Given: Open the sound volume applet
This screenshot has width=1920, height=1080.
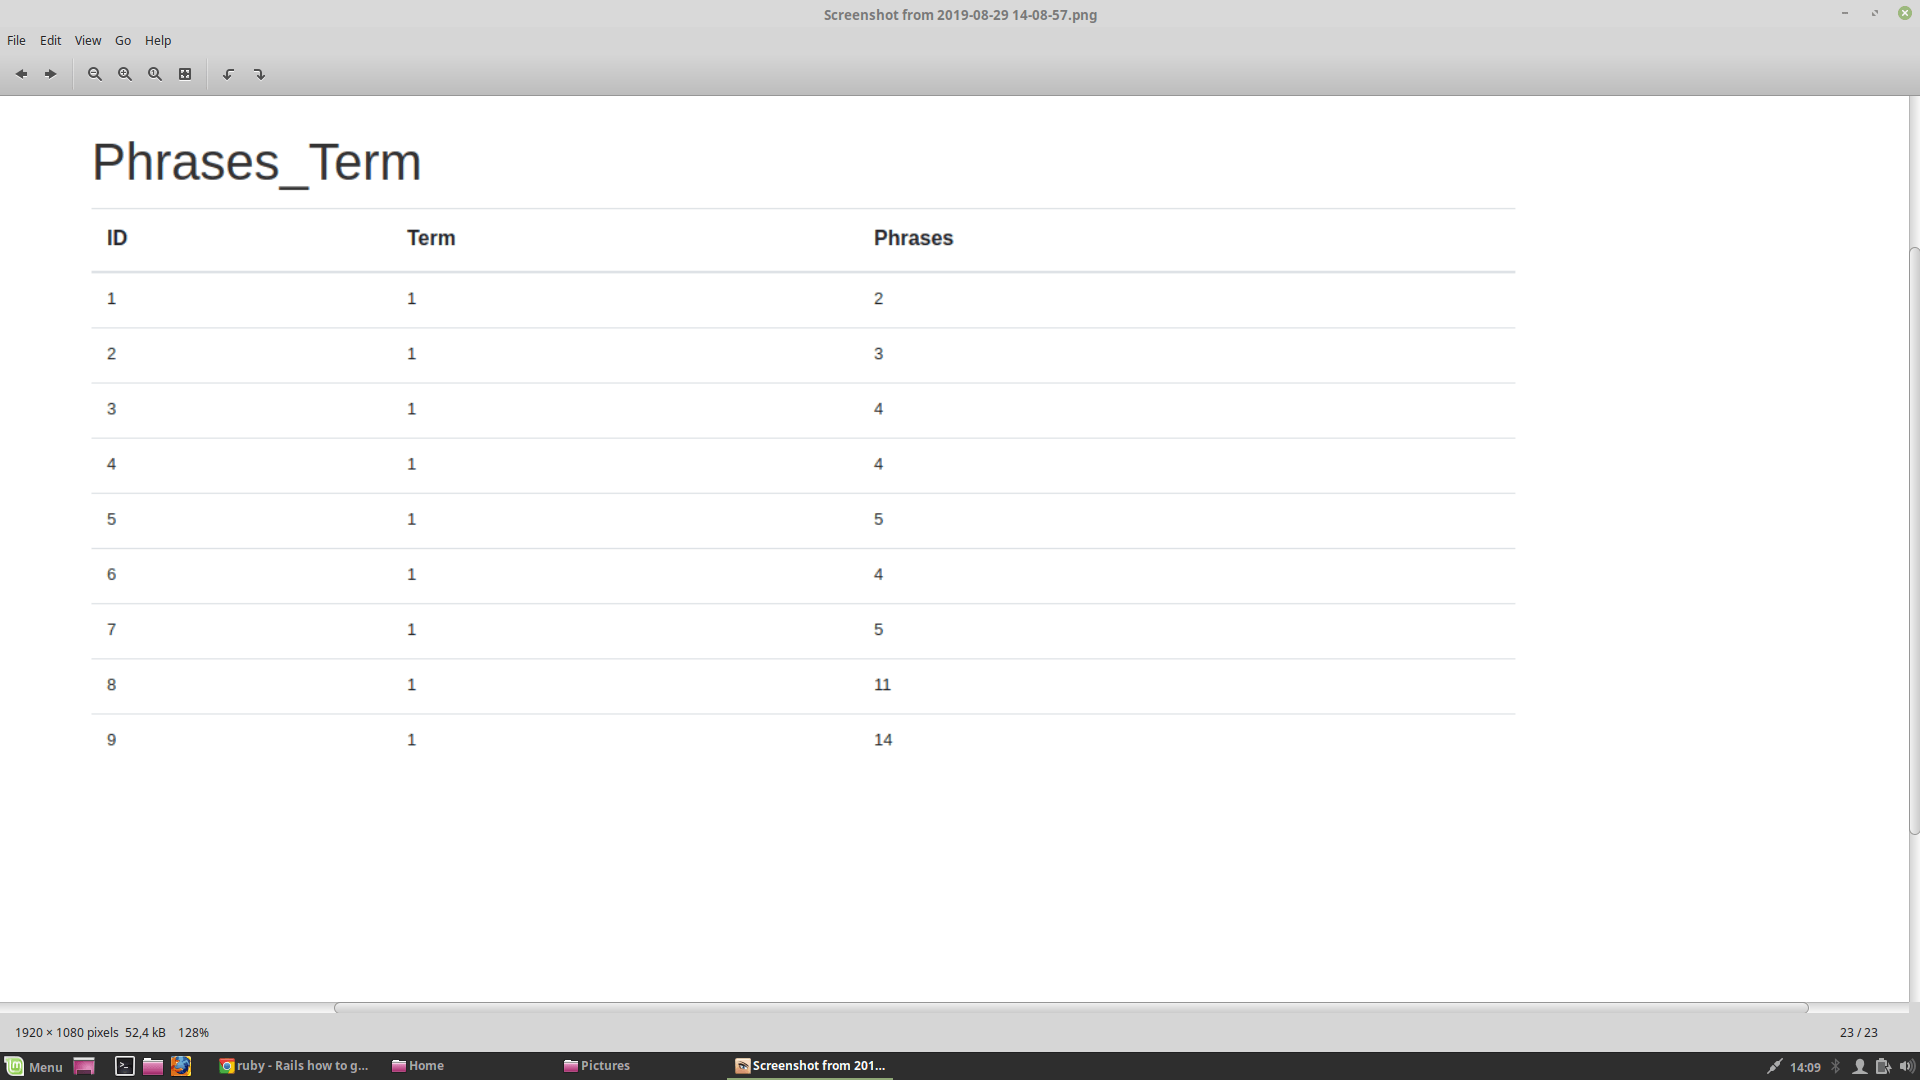Looking at the screenshot, I should pos(1907,1066).
